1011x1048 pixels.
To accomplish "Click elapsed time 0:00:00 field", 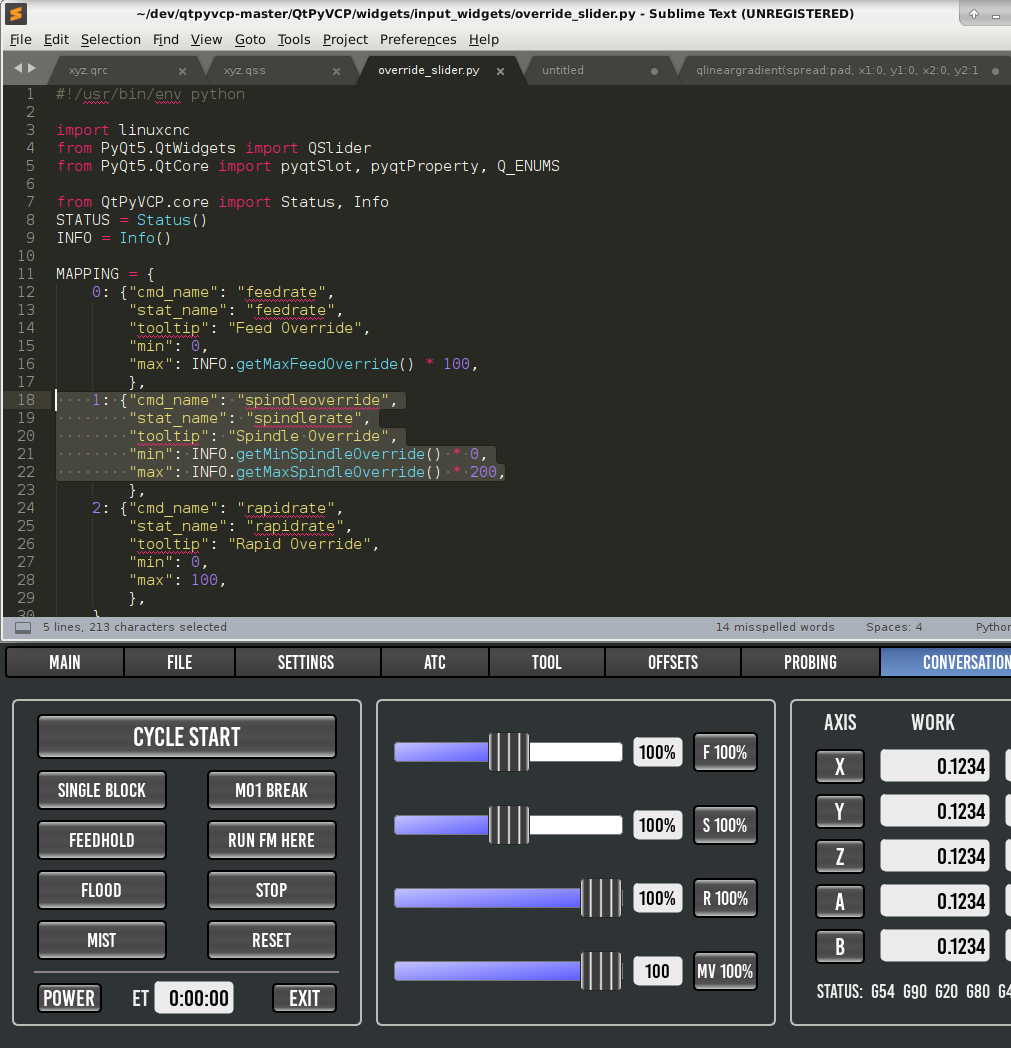I will [194, 998].
